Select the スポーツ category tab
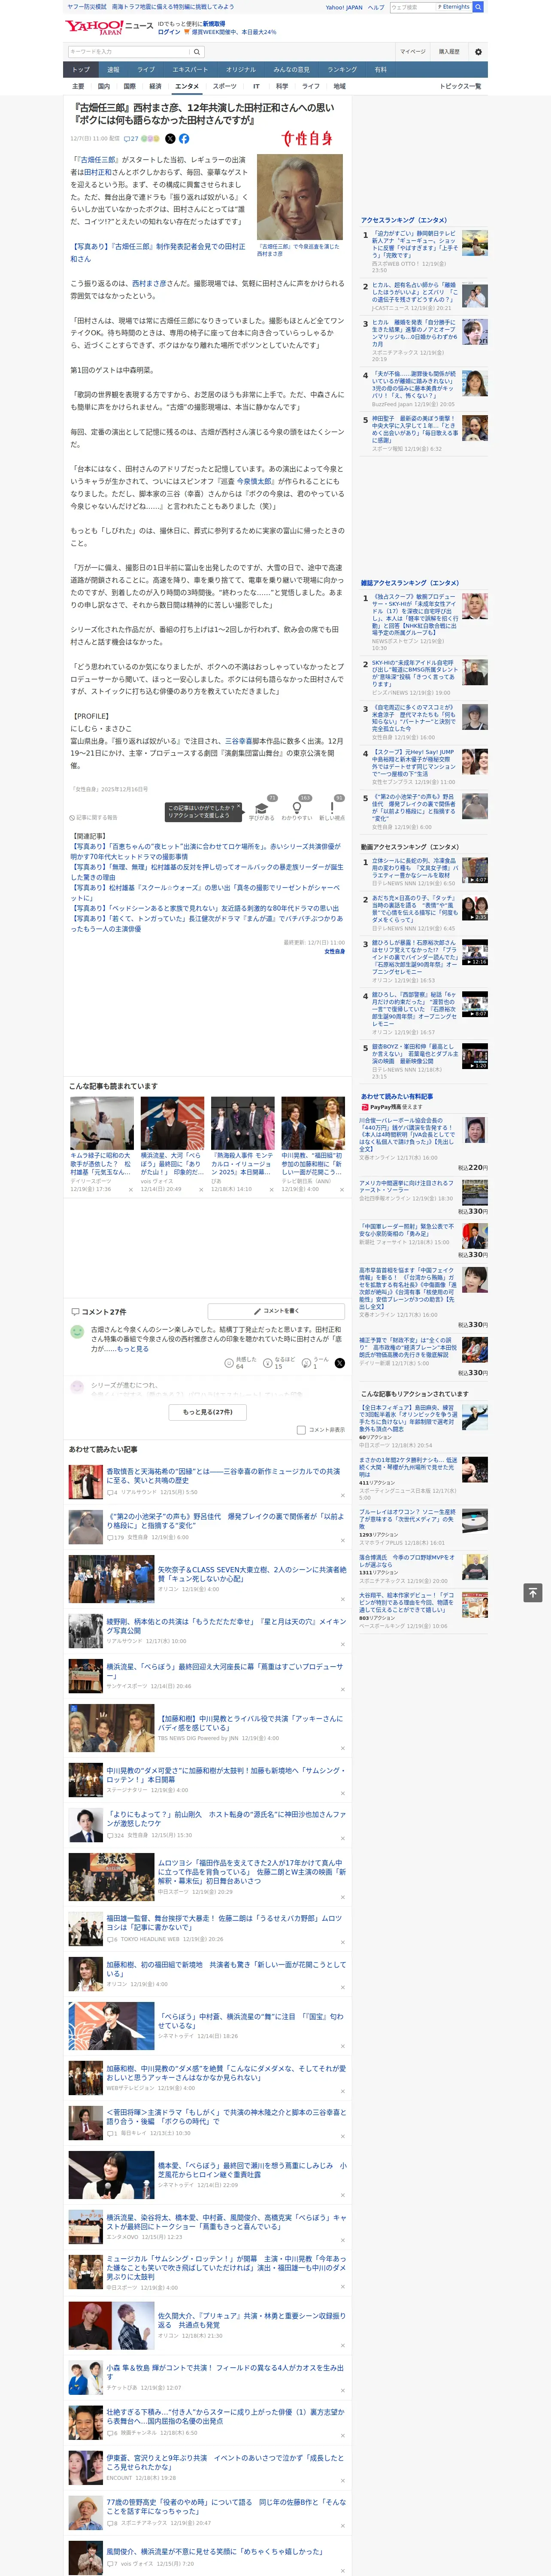The image size is (551, 2576). pyautogui.click(x=225, y=86)
